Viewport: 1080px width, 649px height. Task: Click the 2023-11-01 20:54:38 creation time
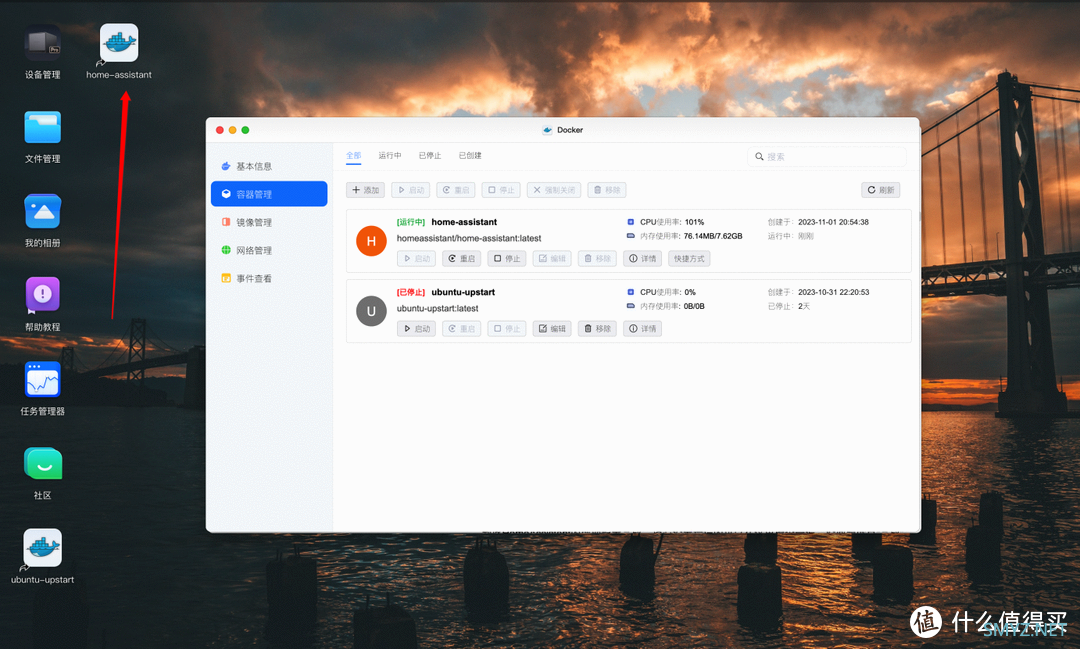833,222
